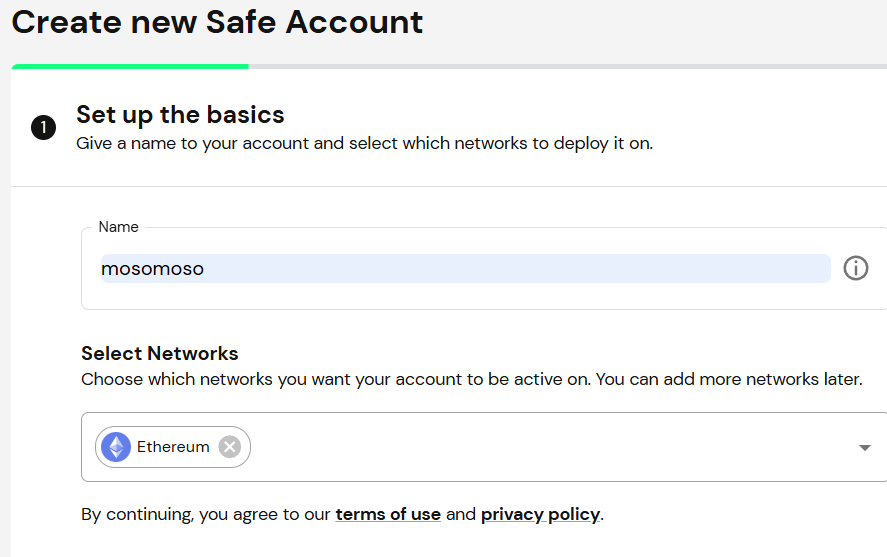
Task: Click the Name label above the input
Action: pyautogui.click(x=118, y=227)
